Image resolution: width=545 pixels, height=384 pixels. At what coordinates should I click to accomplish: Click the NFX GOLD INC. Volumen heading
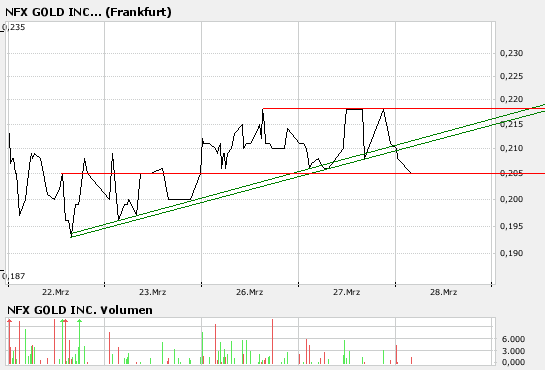tap(80, 310)
